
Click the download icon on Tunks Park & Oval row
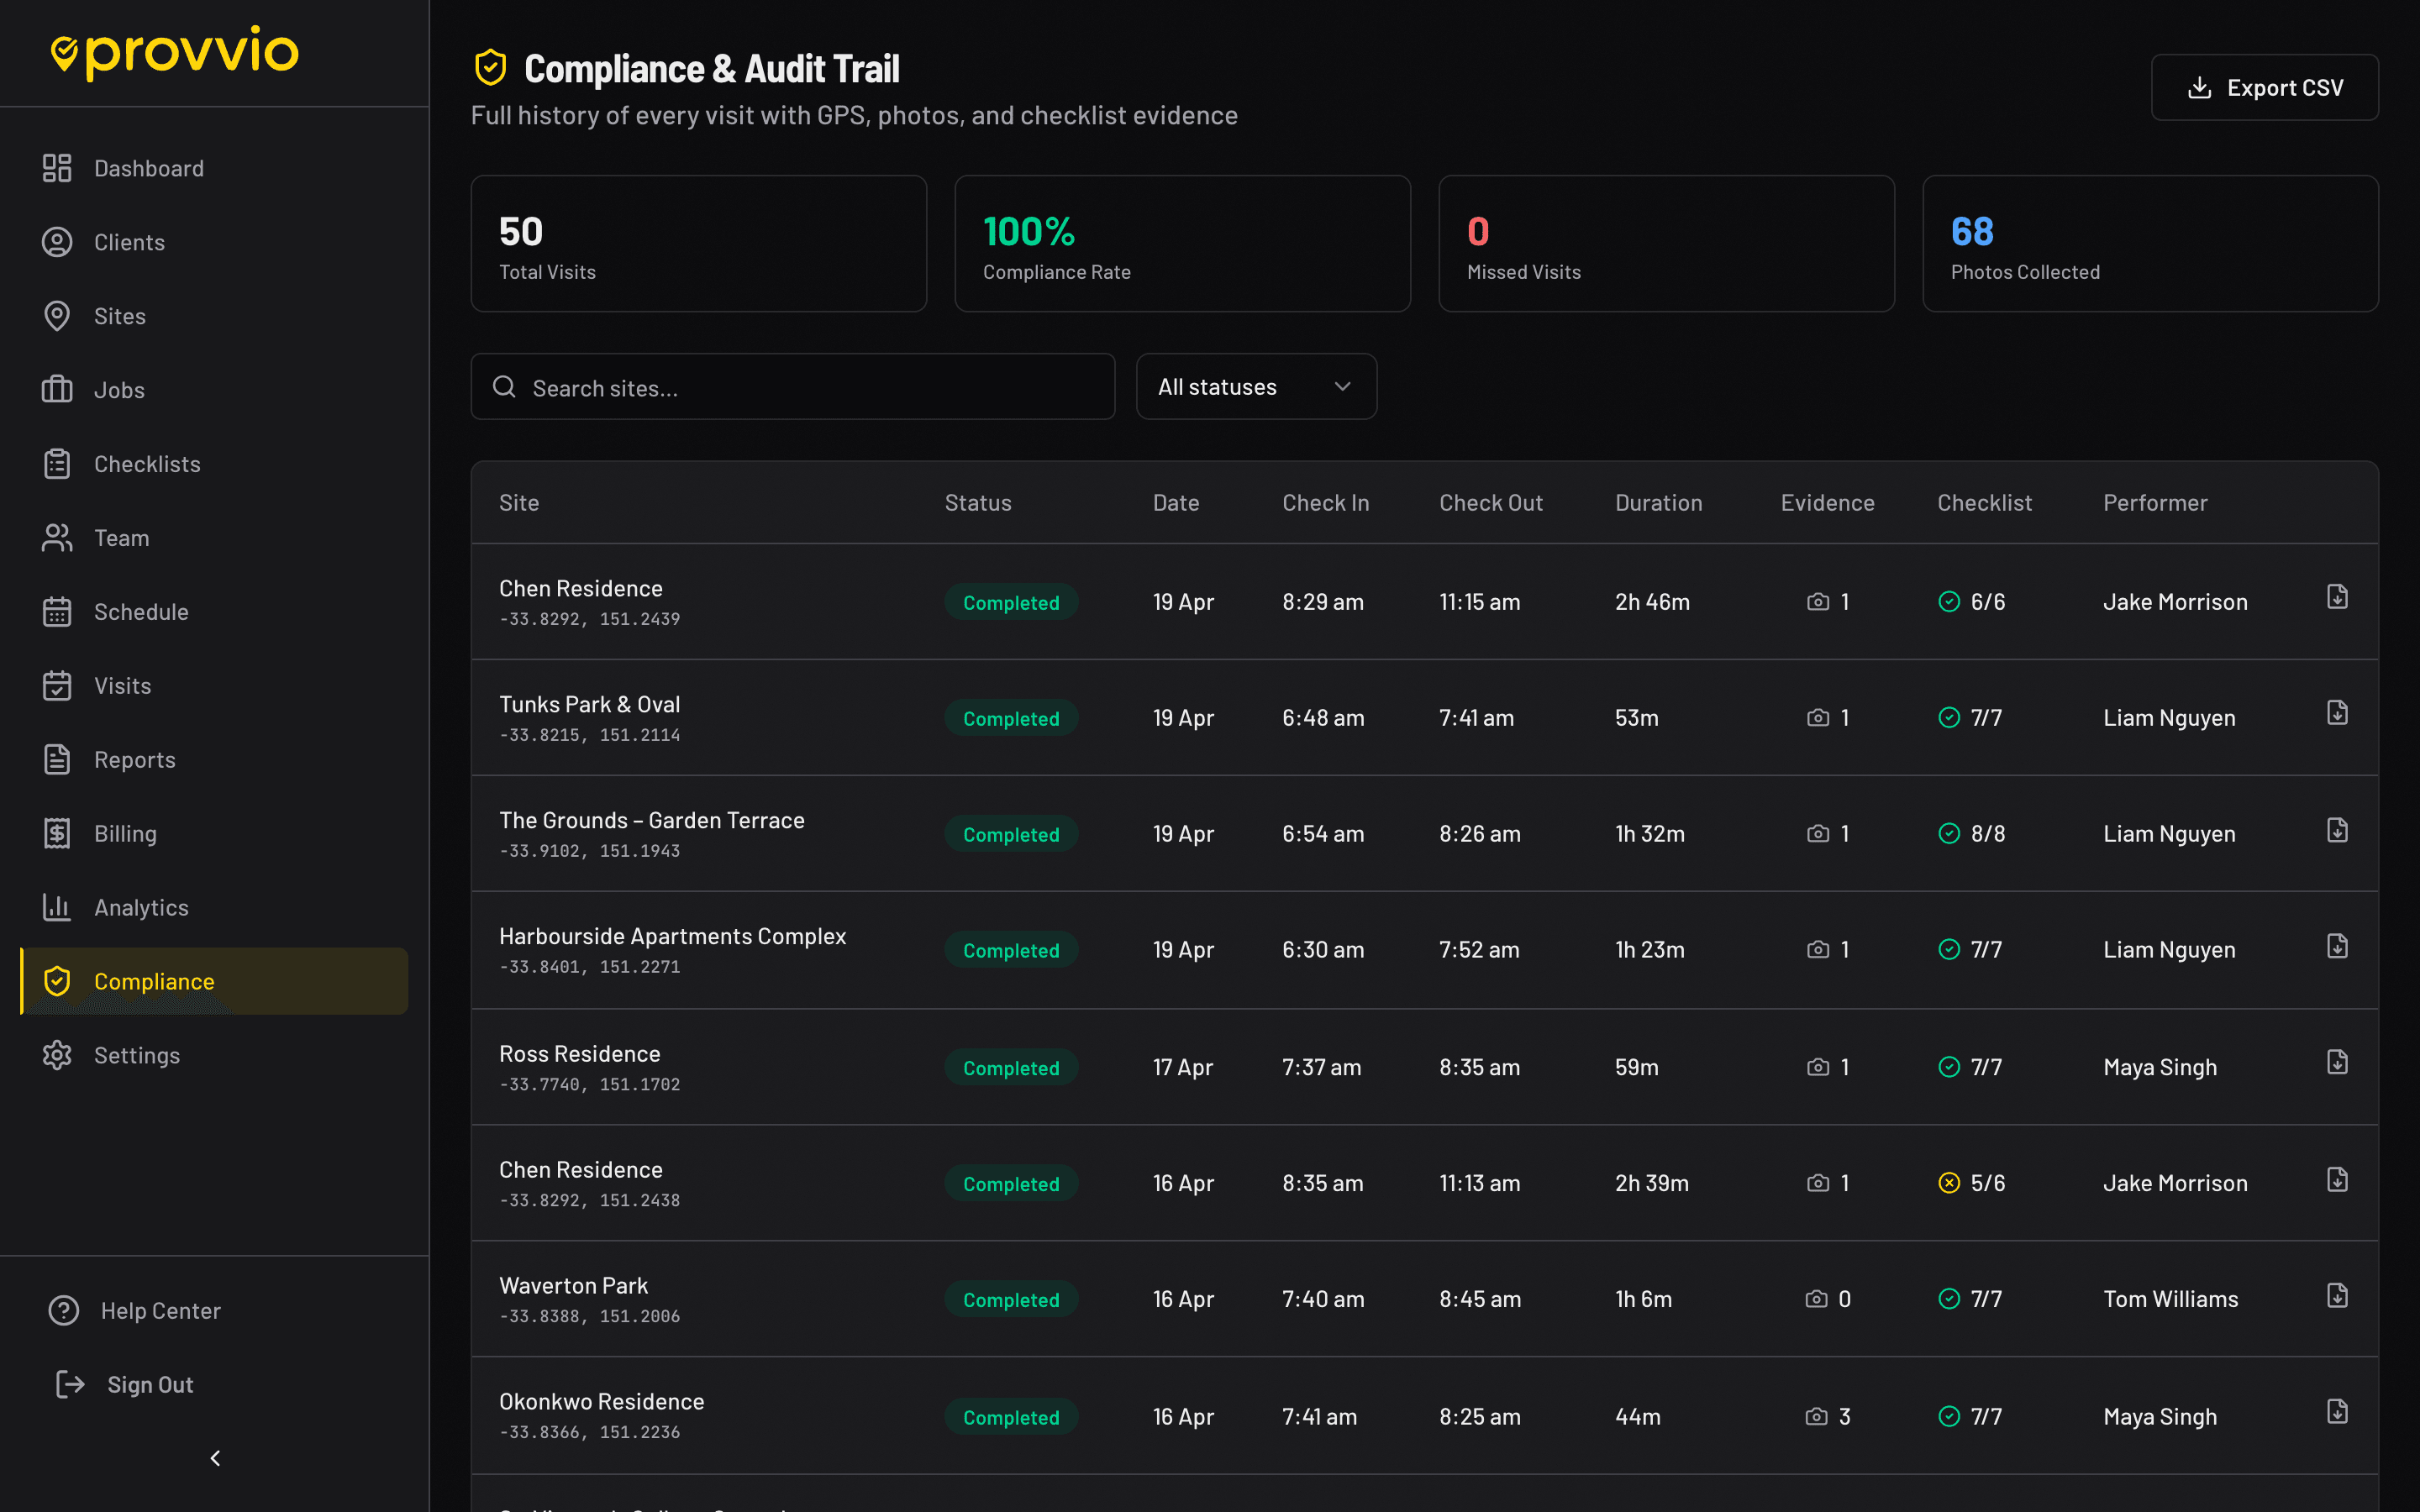(x=2337, y=712)
